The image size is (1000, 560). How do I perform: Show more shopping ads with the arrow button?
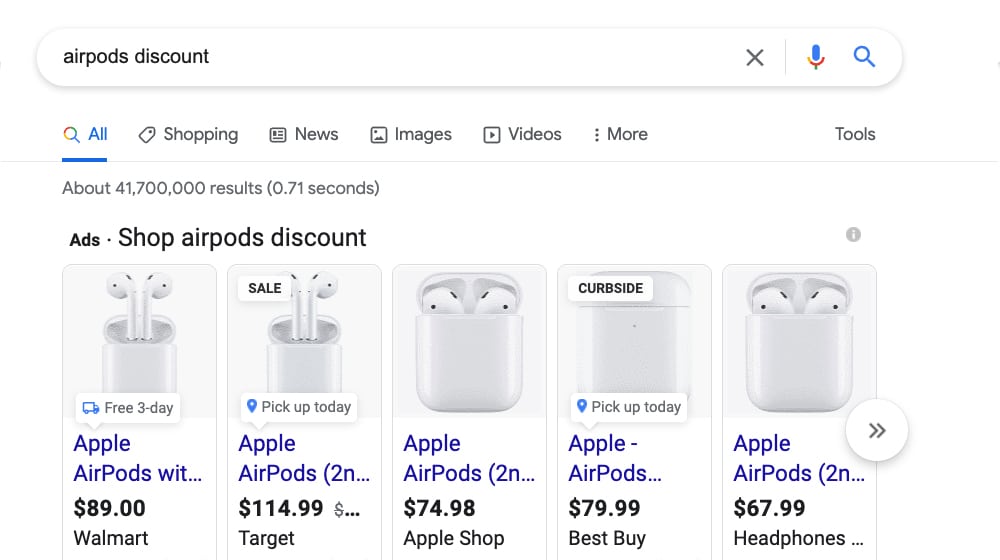pos(877,431)
